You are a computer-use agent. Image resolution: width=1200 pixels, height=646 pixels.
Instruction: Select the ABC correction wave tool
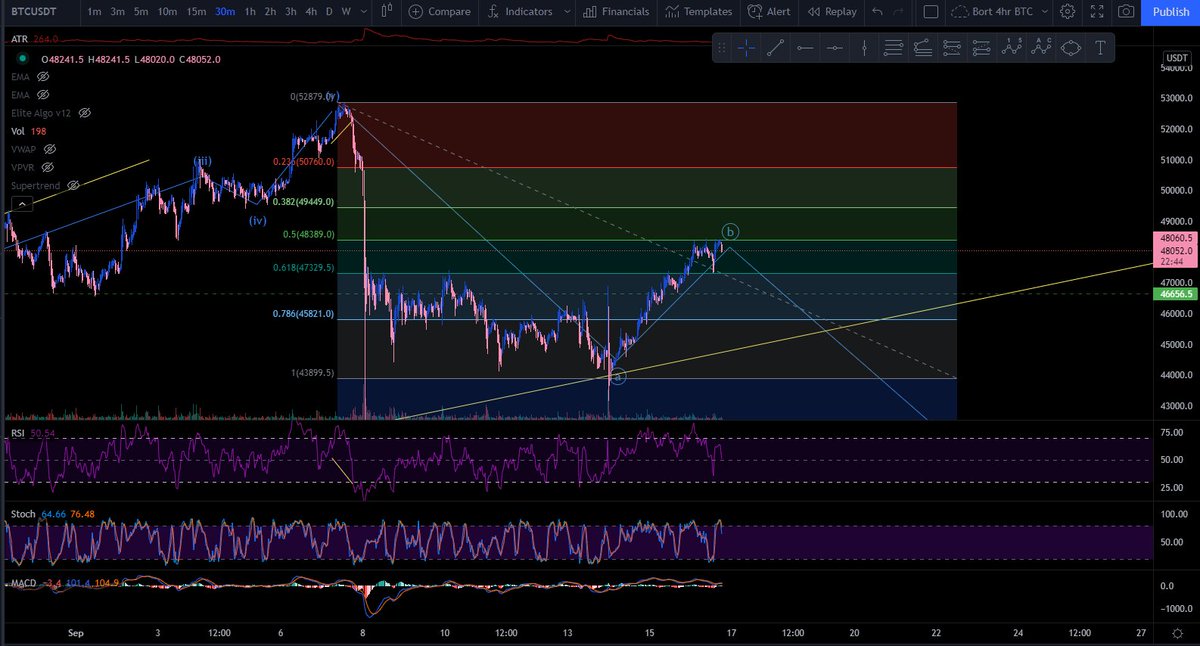(1041, 48)
